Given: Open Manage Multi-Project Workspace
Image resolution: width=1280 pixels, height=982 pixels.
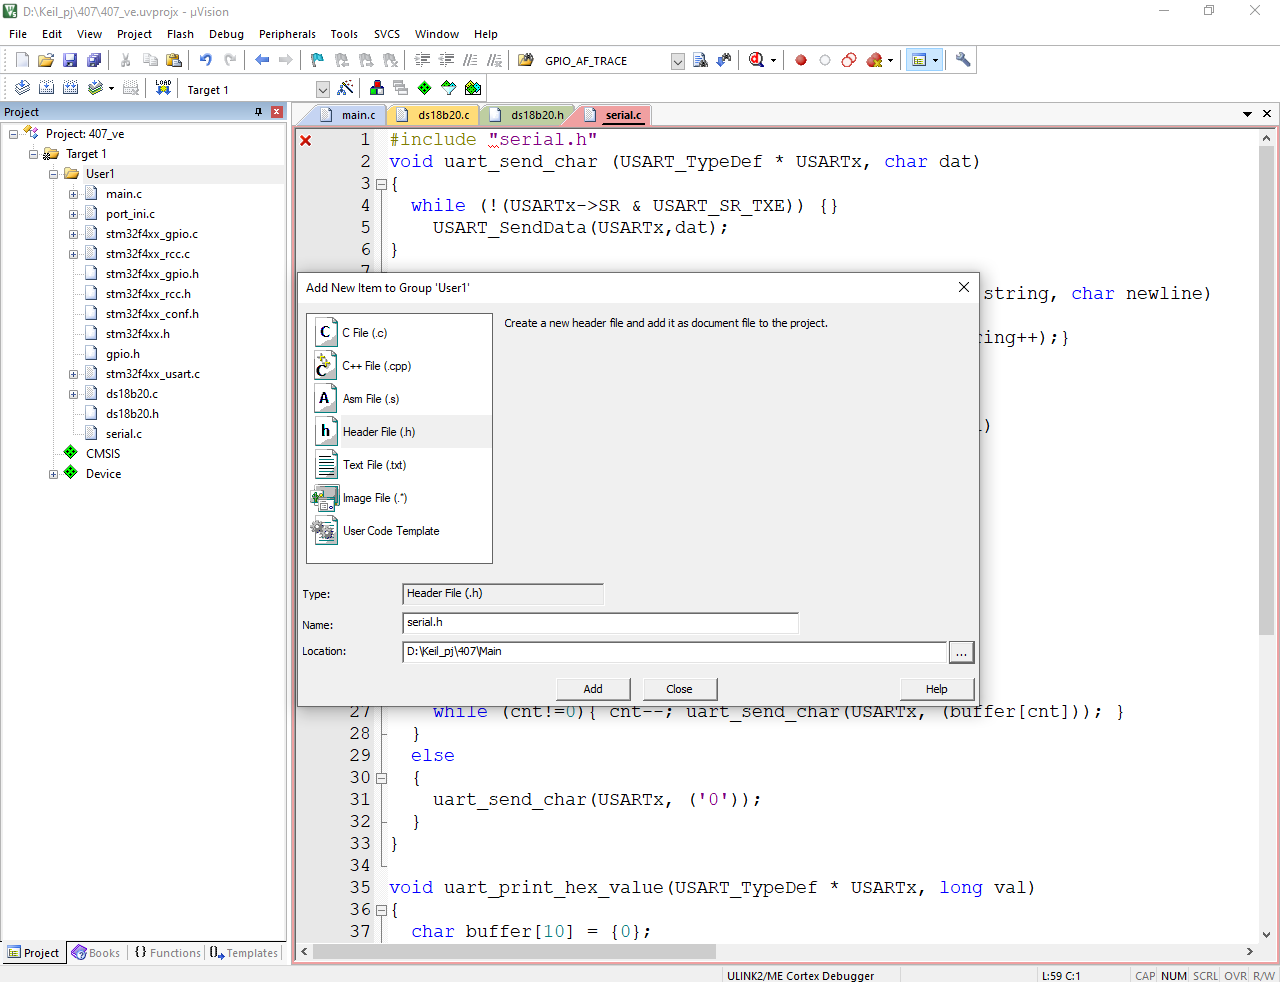Looking at the screenshot, I should (x=401, y=88).
